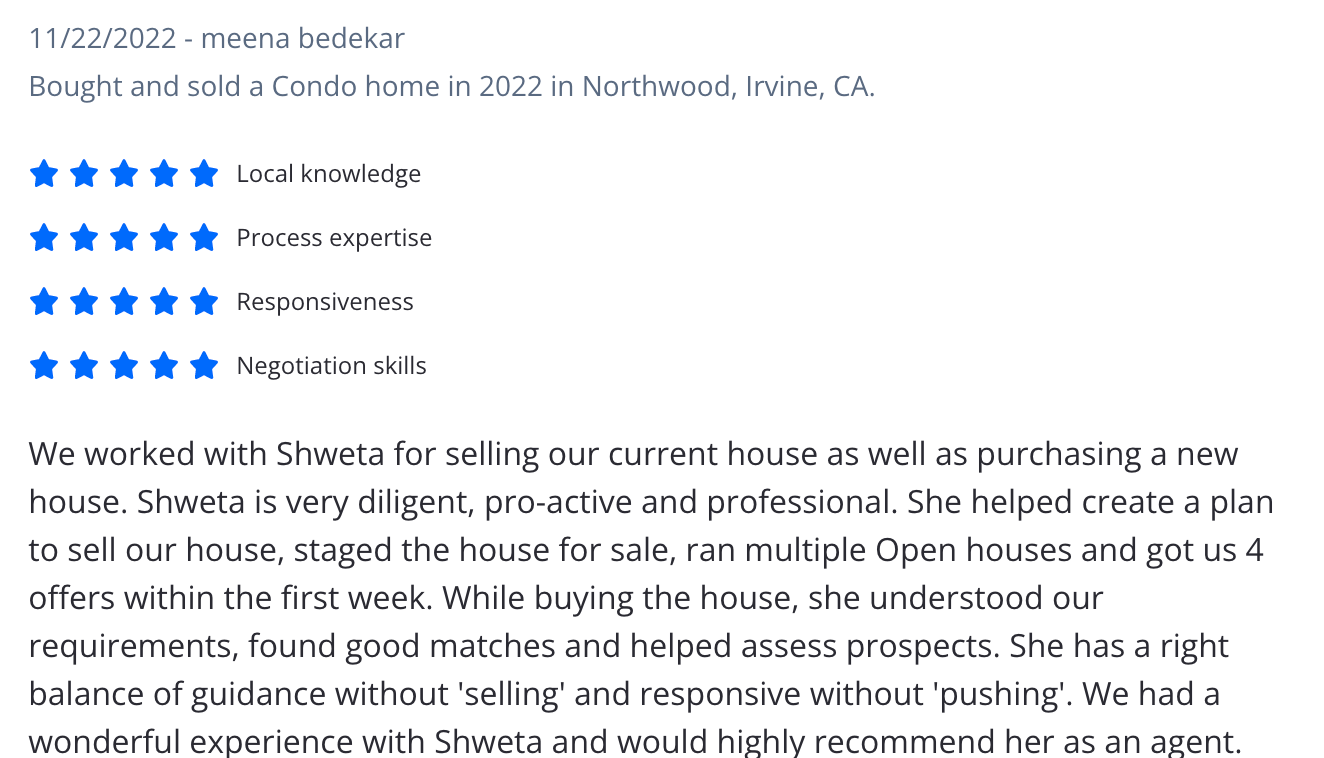Click the Negotiation skills label

pos(331,366)
